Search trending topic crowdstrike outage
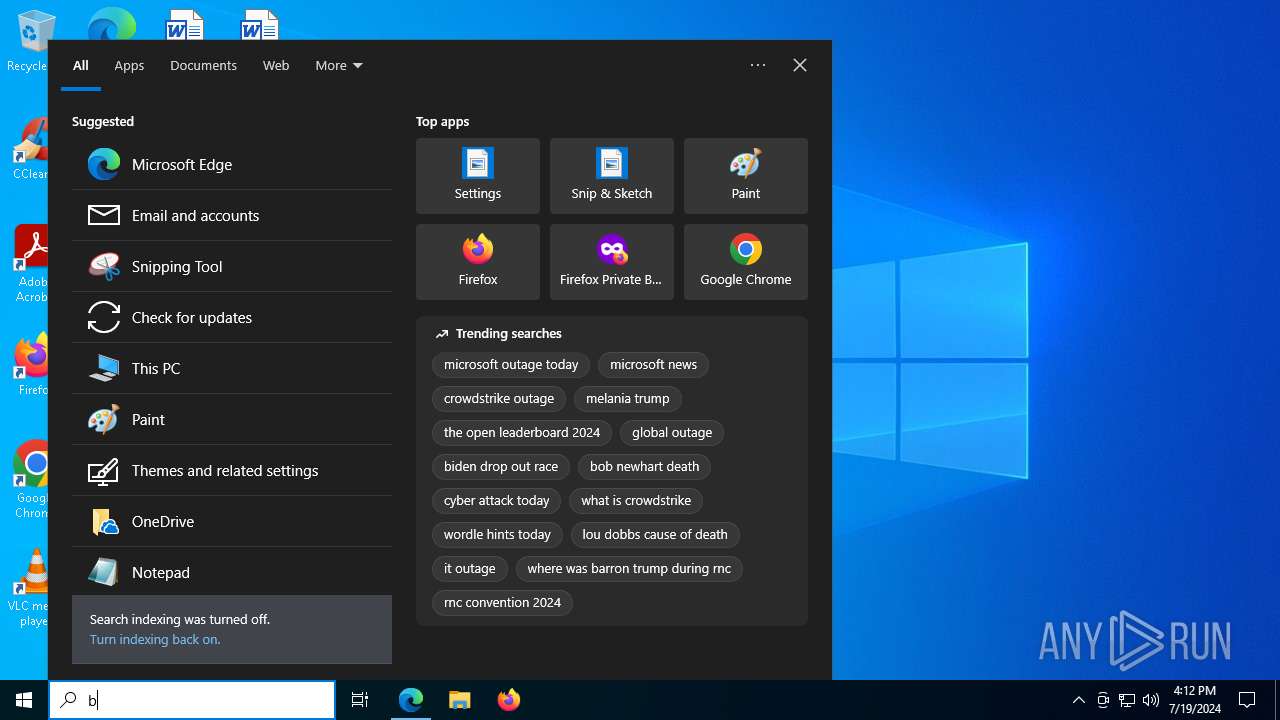 coord(499,399)
